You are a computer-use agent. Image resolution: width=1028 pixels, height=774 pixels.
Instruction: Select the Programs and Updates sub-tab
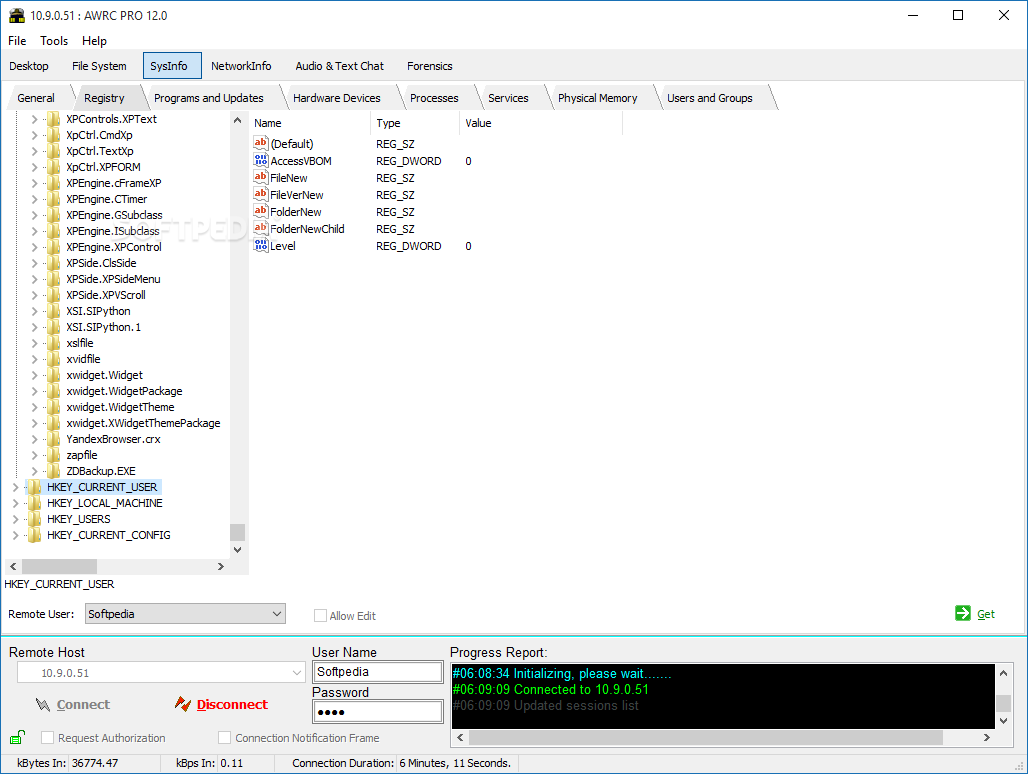pyautogui.click(x=208, y=98)
